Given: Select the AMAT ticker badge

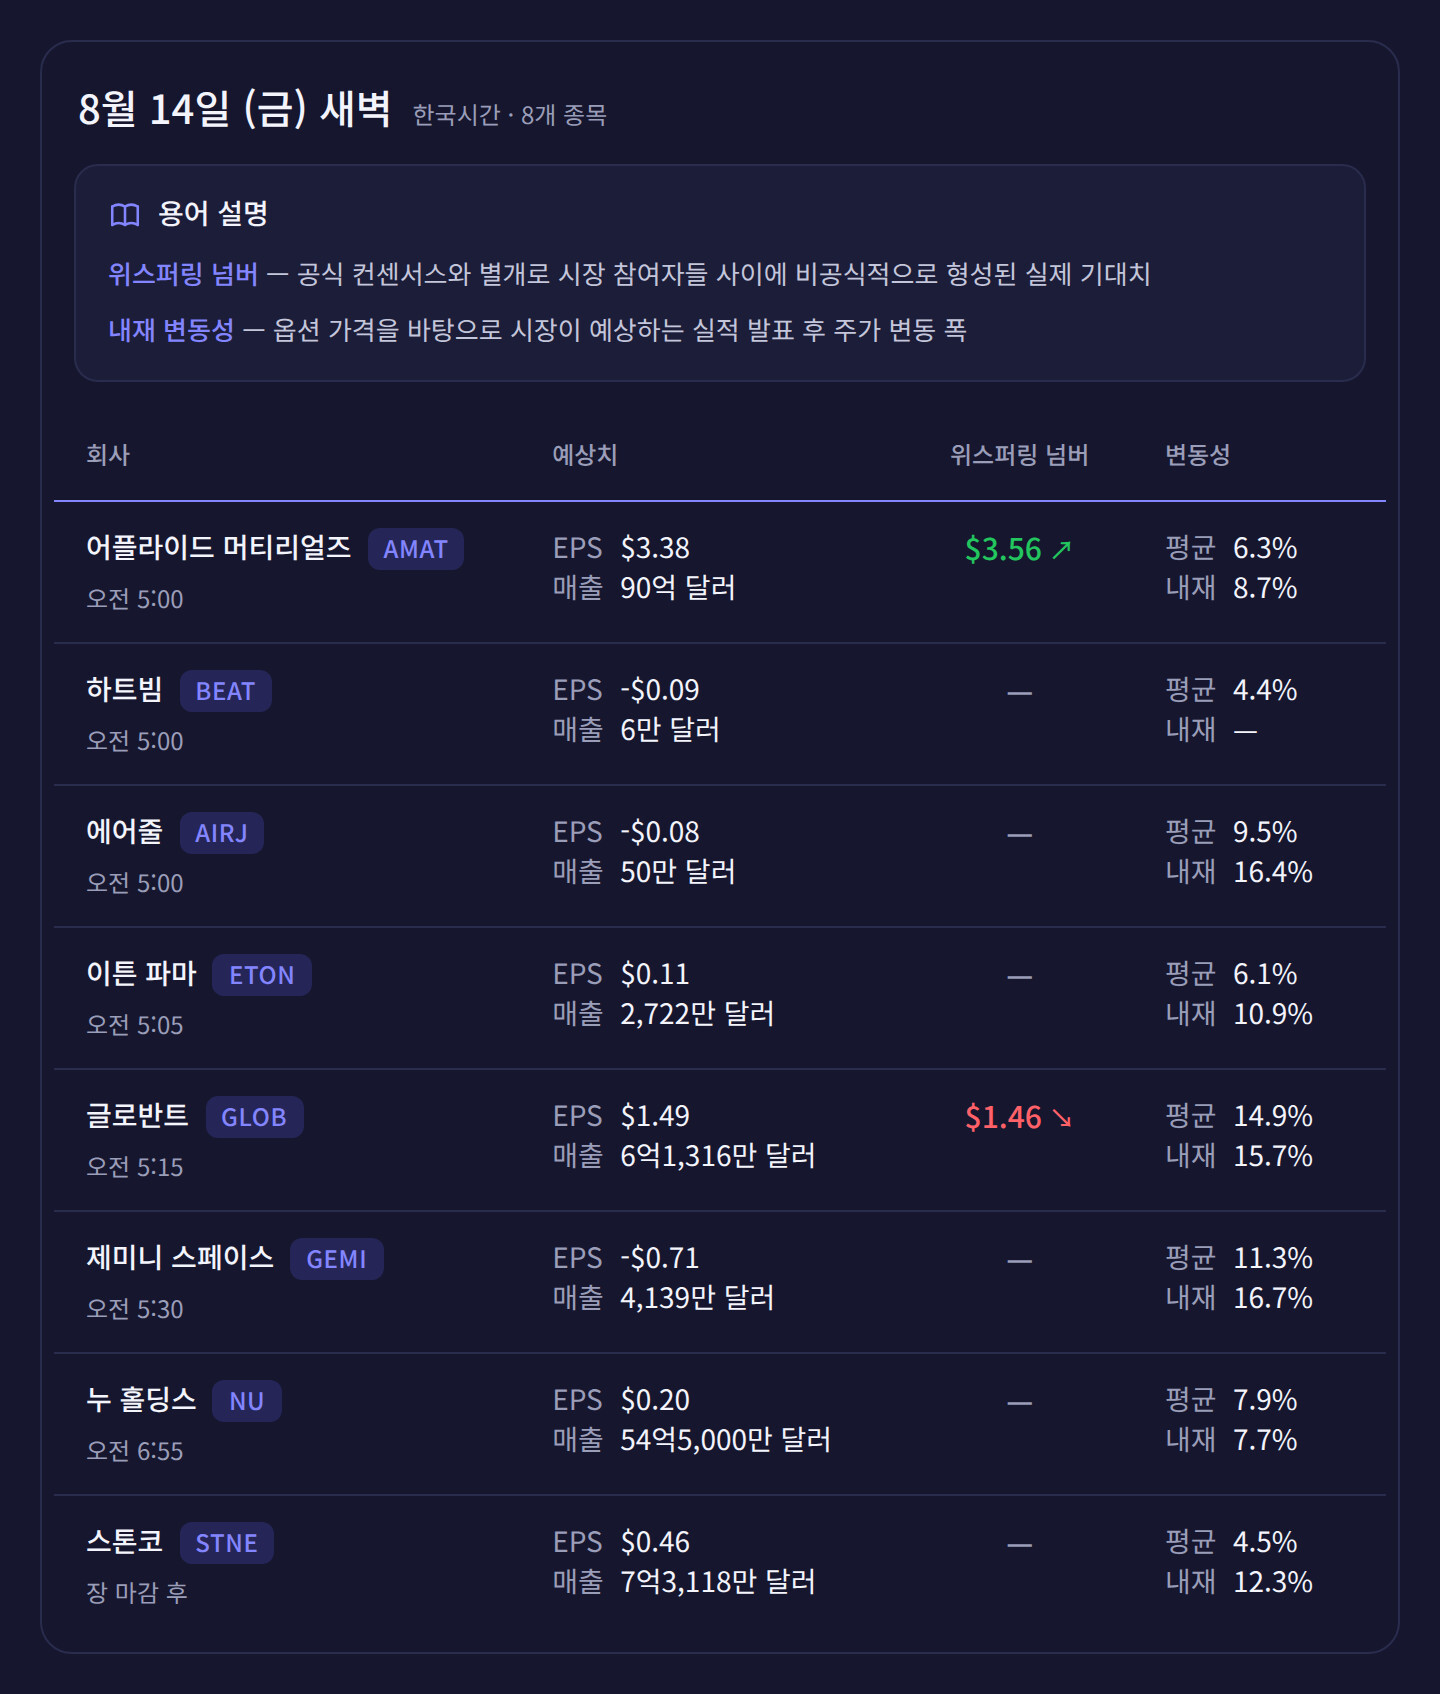Looking at the screenshot, I should [x=415, y=549].
